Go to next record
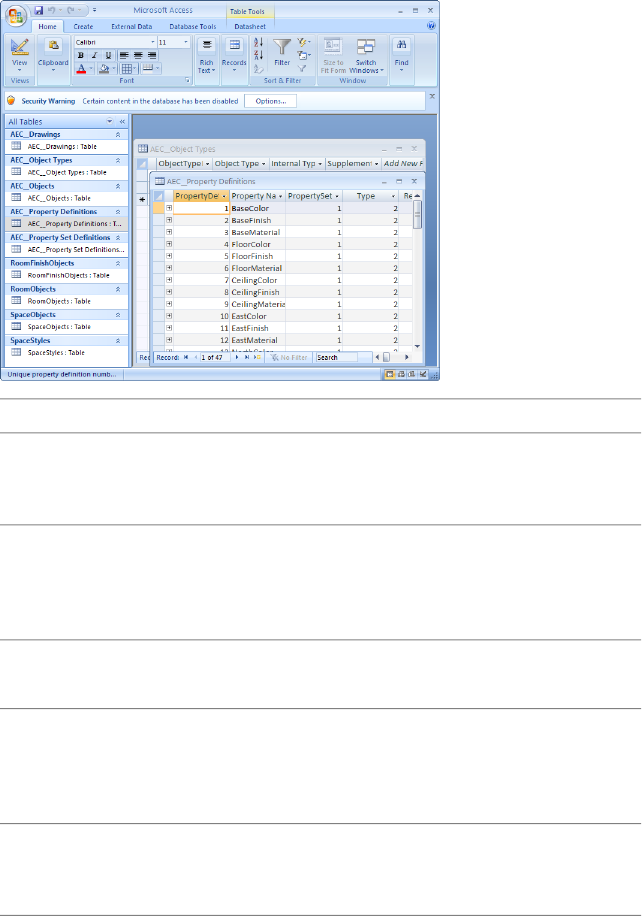The height and width of the screenshot is (916, 642). pos(237,358)
